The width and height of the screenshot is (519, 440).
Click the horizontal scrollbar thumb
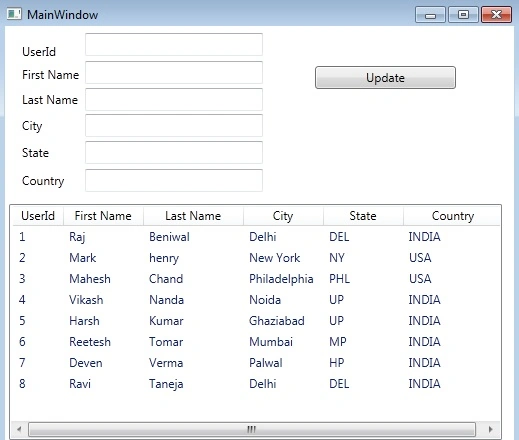point(252,429)
